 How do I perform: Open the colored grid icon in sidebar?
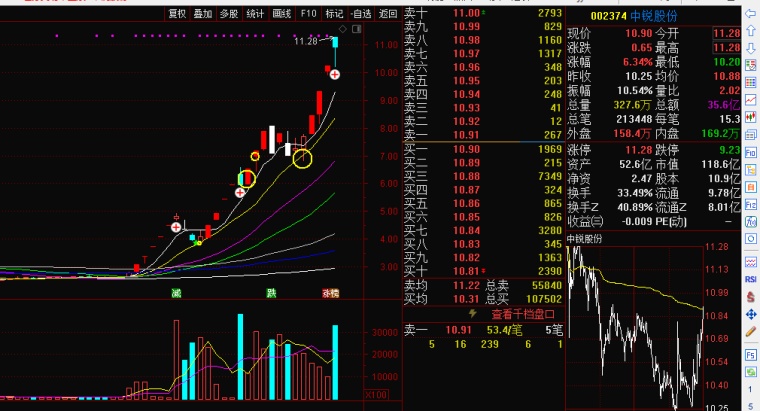pyautogui.click(x=750, y=82)
